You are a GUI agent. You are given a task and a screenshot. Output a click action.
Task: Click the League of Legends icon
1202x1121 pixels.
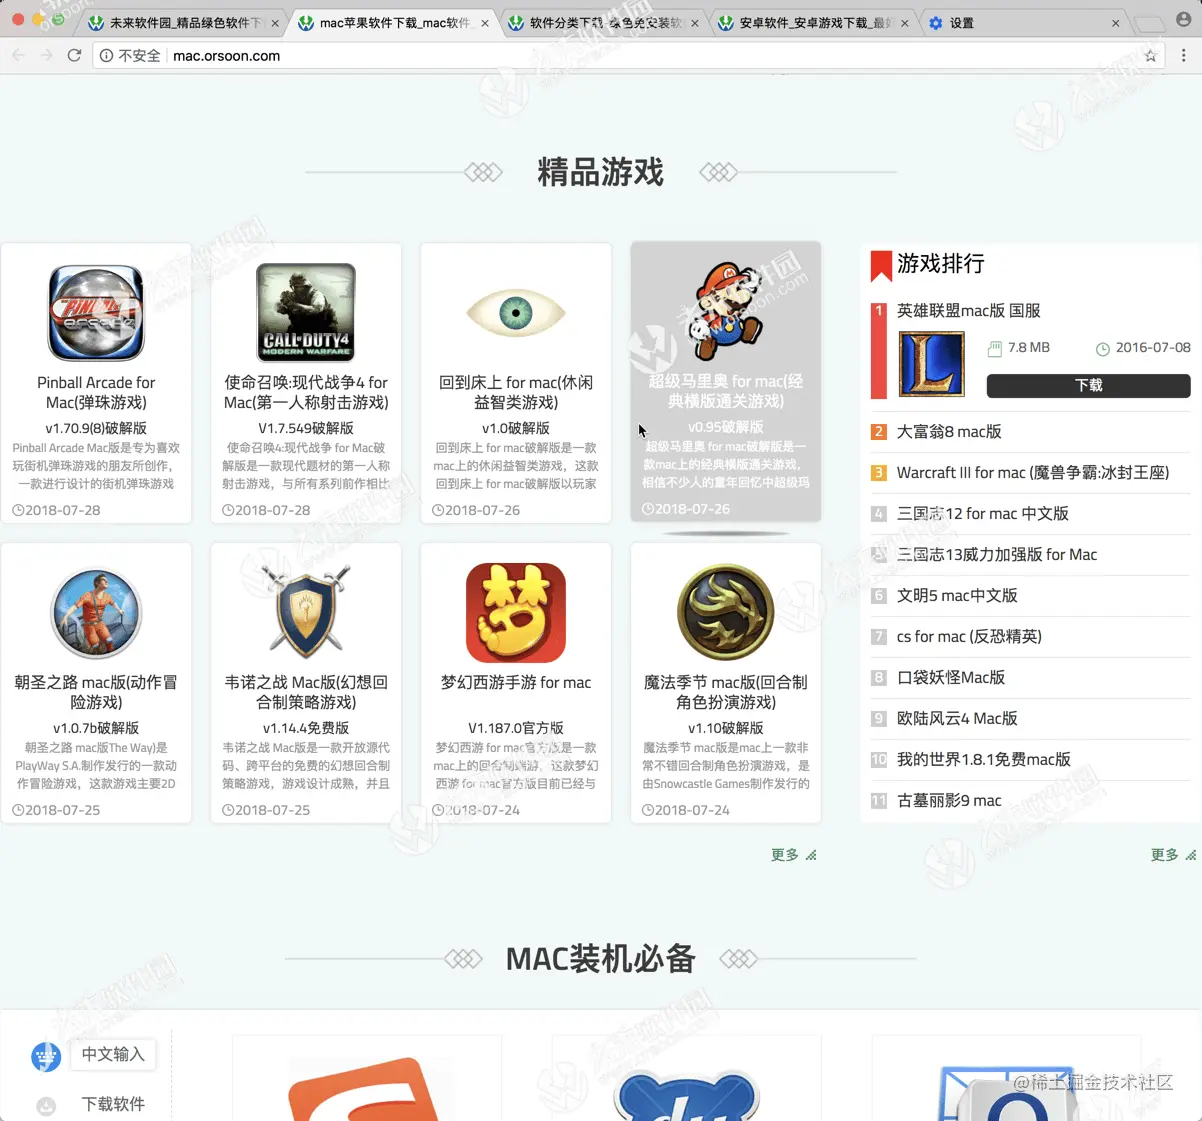[932, 364]
